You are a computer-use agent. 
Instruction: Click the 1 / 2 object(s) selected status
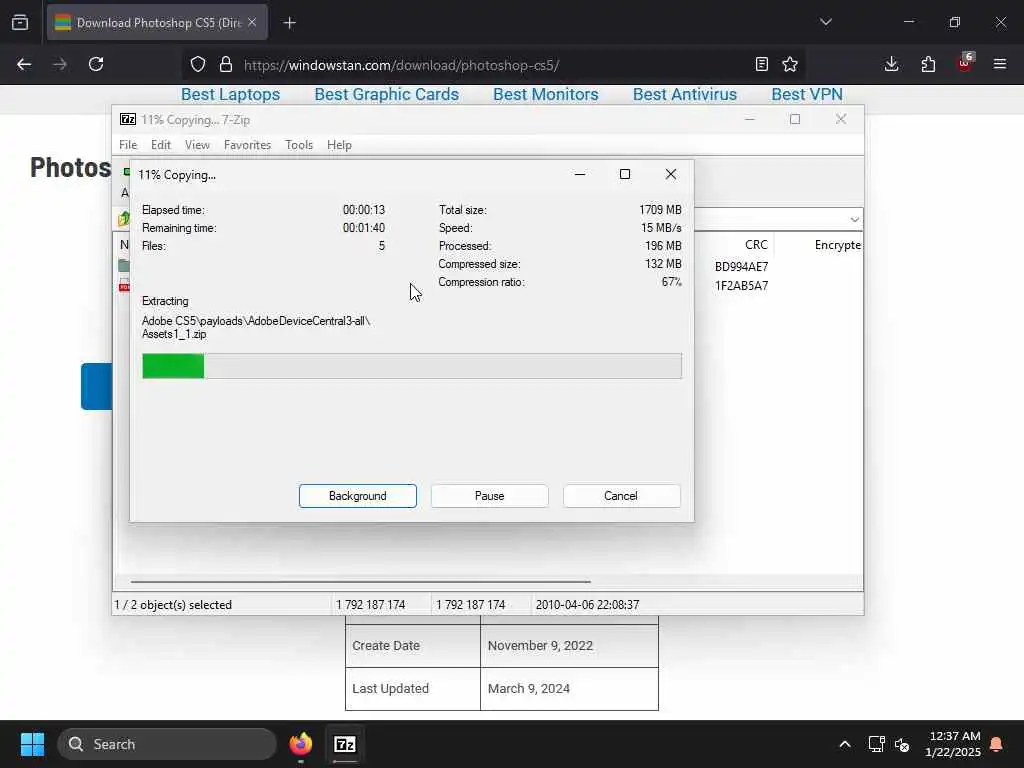(x=173, y=605)
